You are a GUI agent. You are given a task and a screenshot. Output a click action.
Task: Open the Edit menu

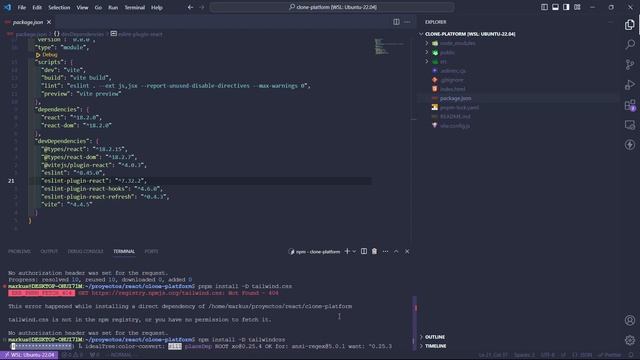point(37,7)
